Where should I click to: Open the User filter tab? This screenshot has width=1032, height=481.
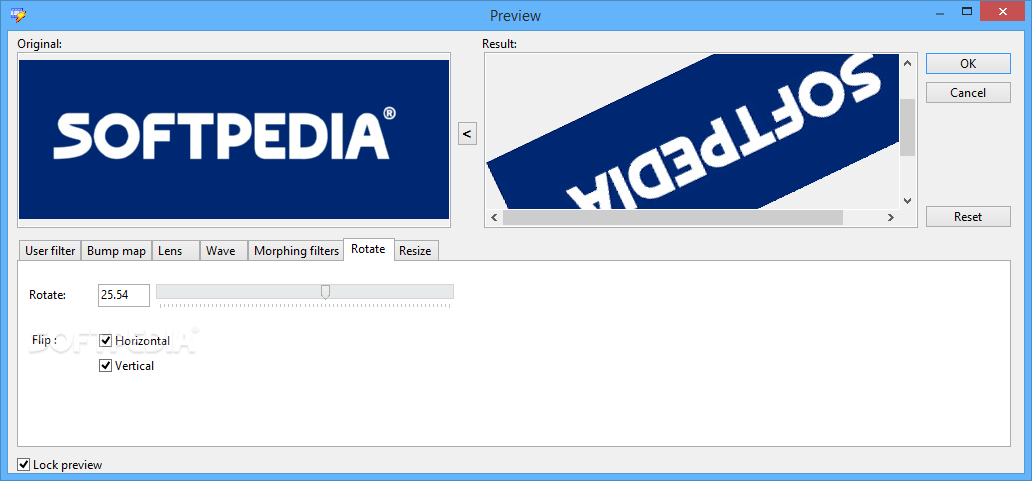50,251
